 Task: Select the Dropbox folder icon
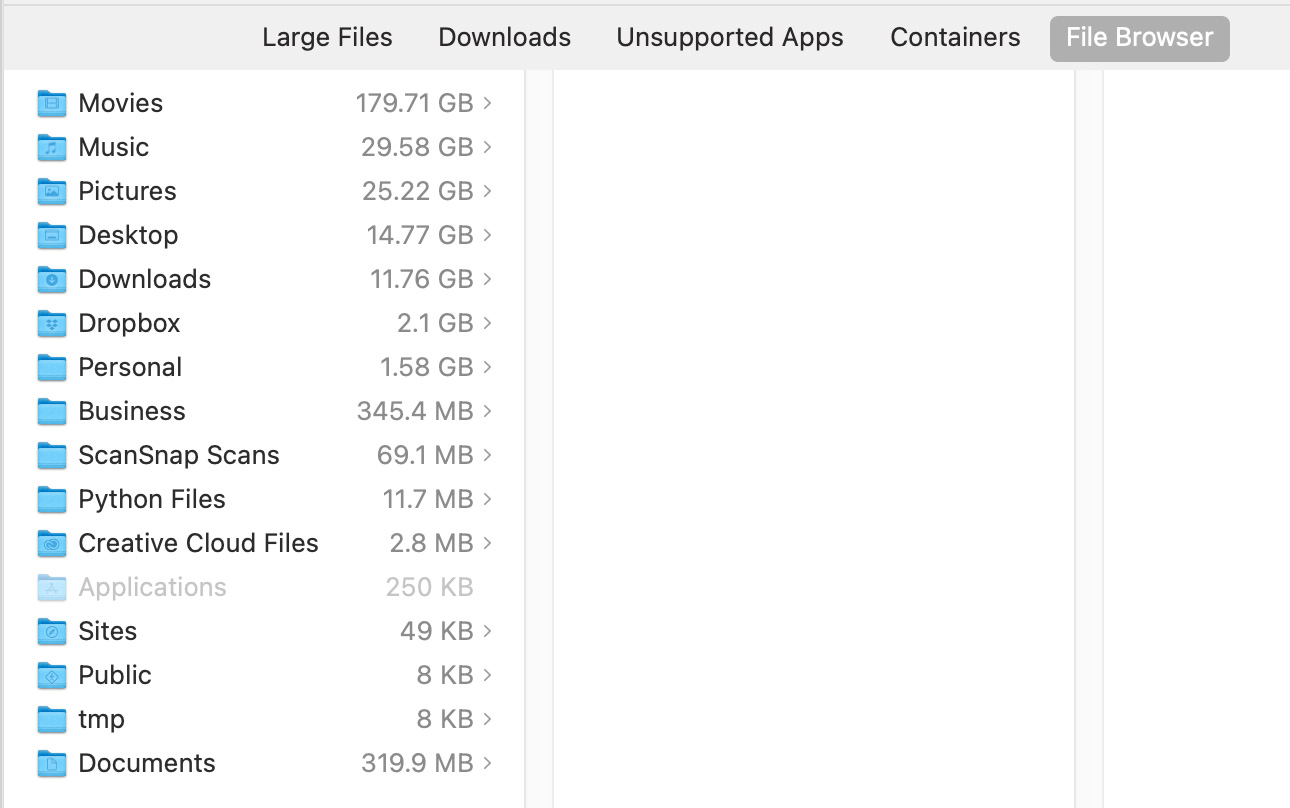click(x=52, y=323)
